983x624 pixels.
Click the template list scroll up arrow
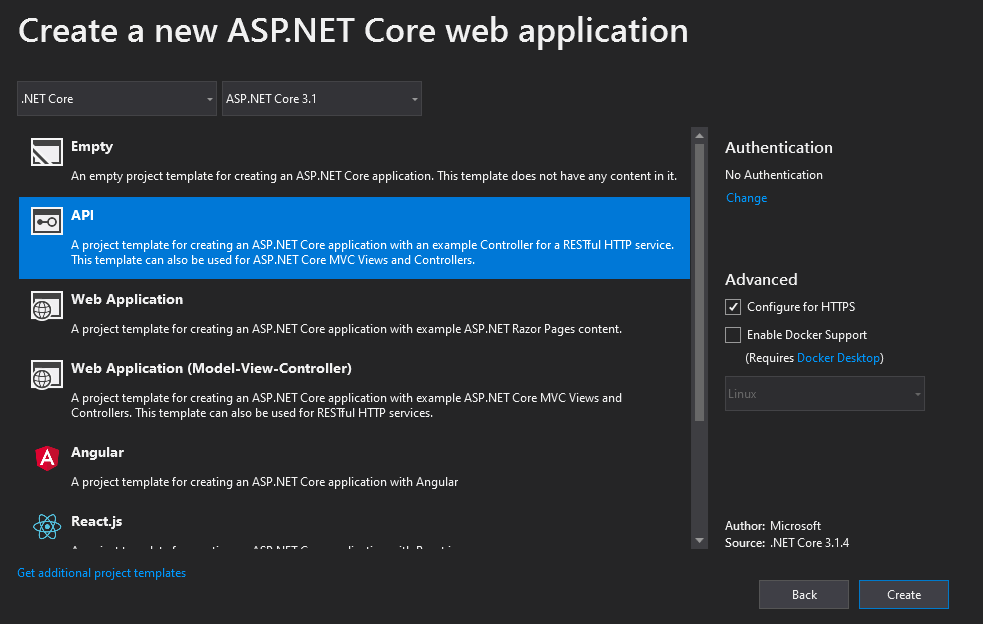700,135
